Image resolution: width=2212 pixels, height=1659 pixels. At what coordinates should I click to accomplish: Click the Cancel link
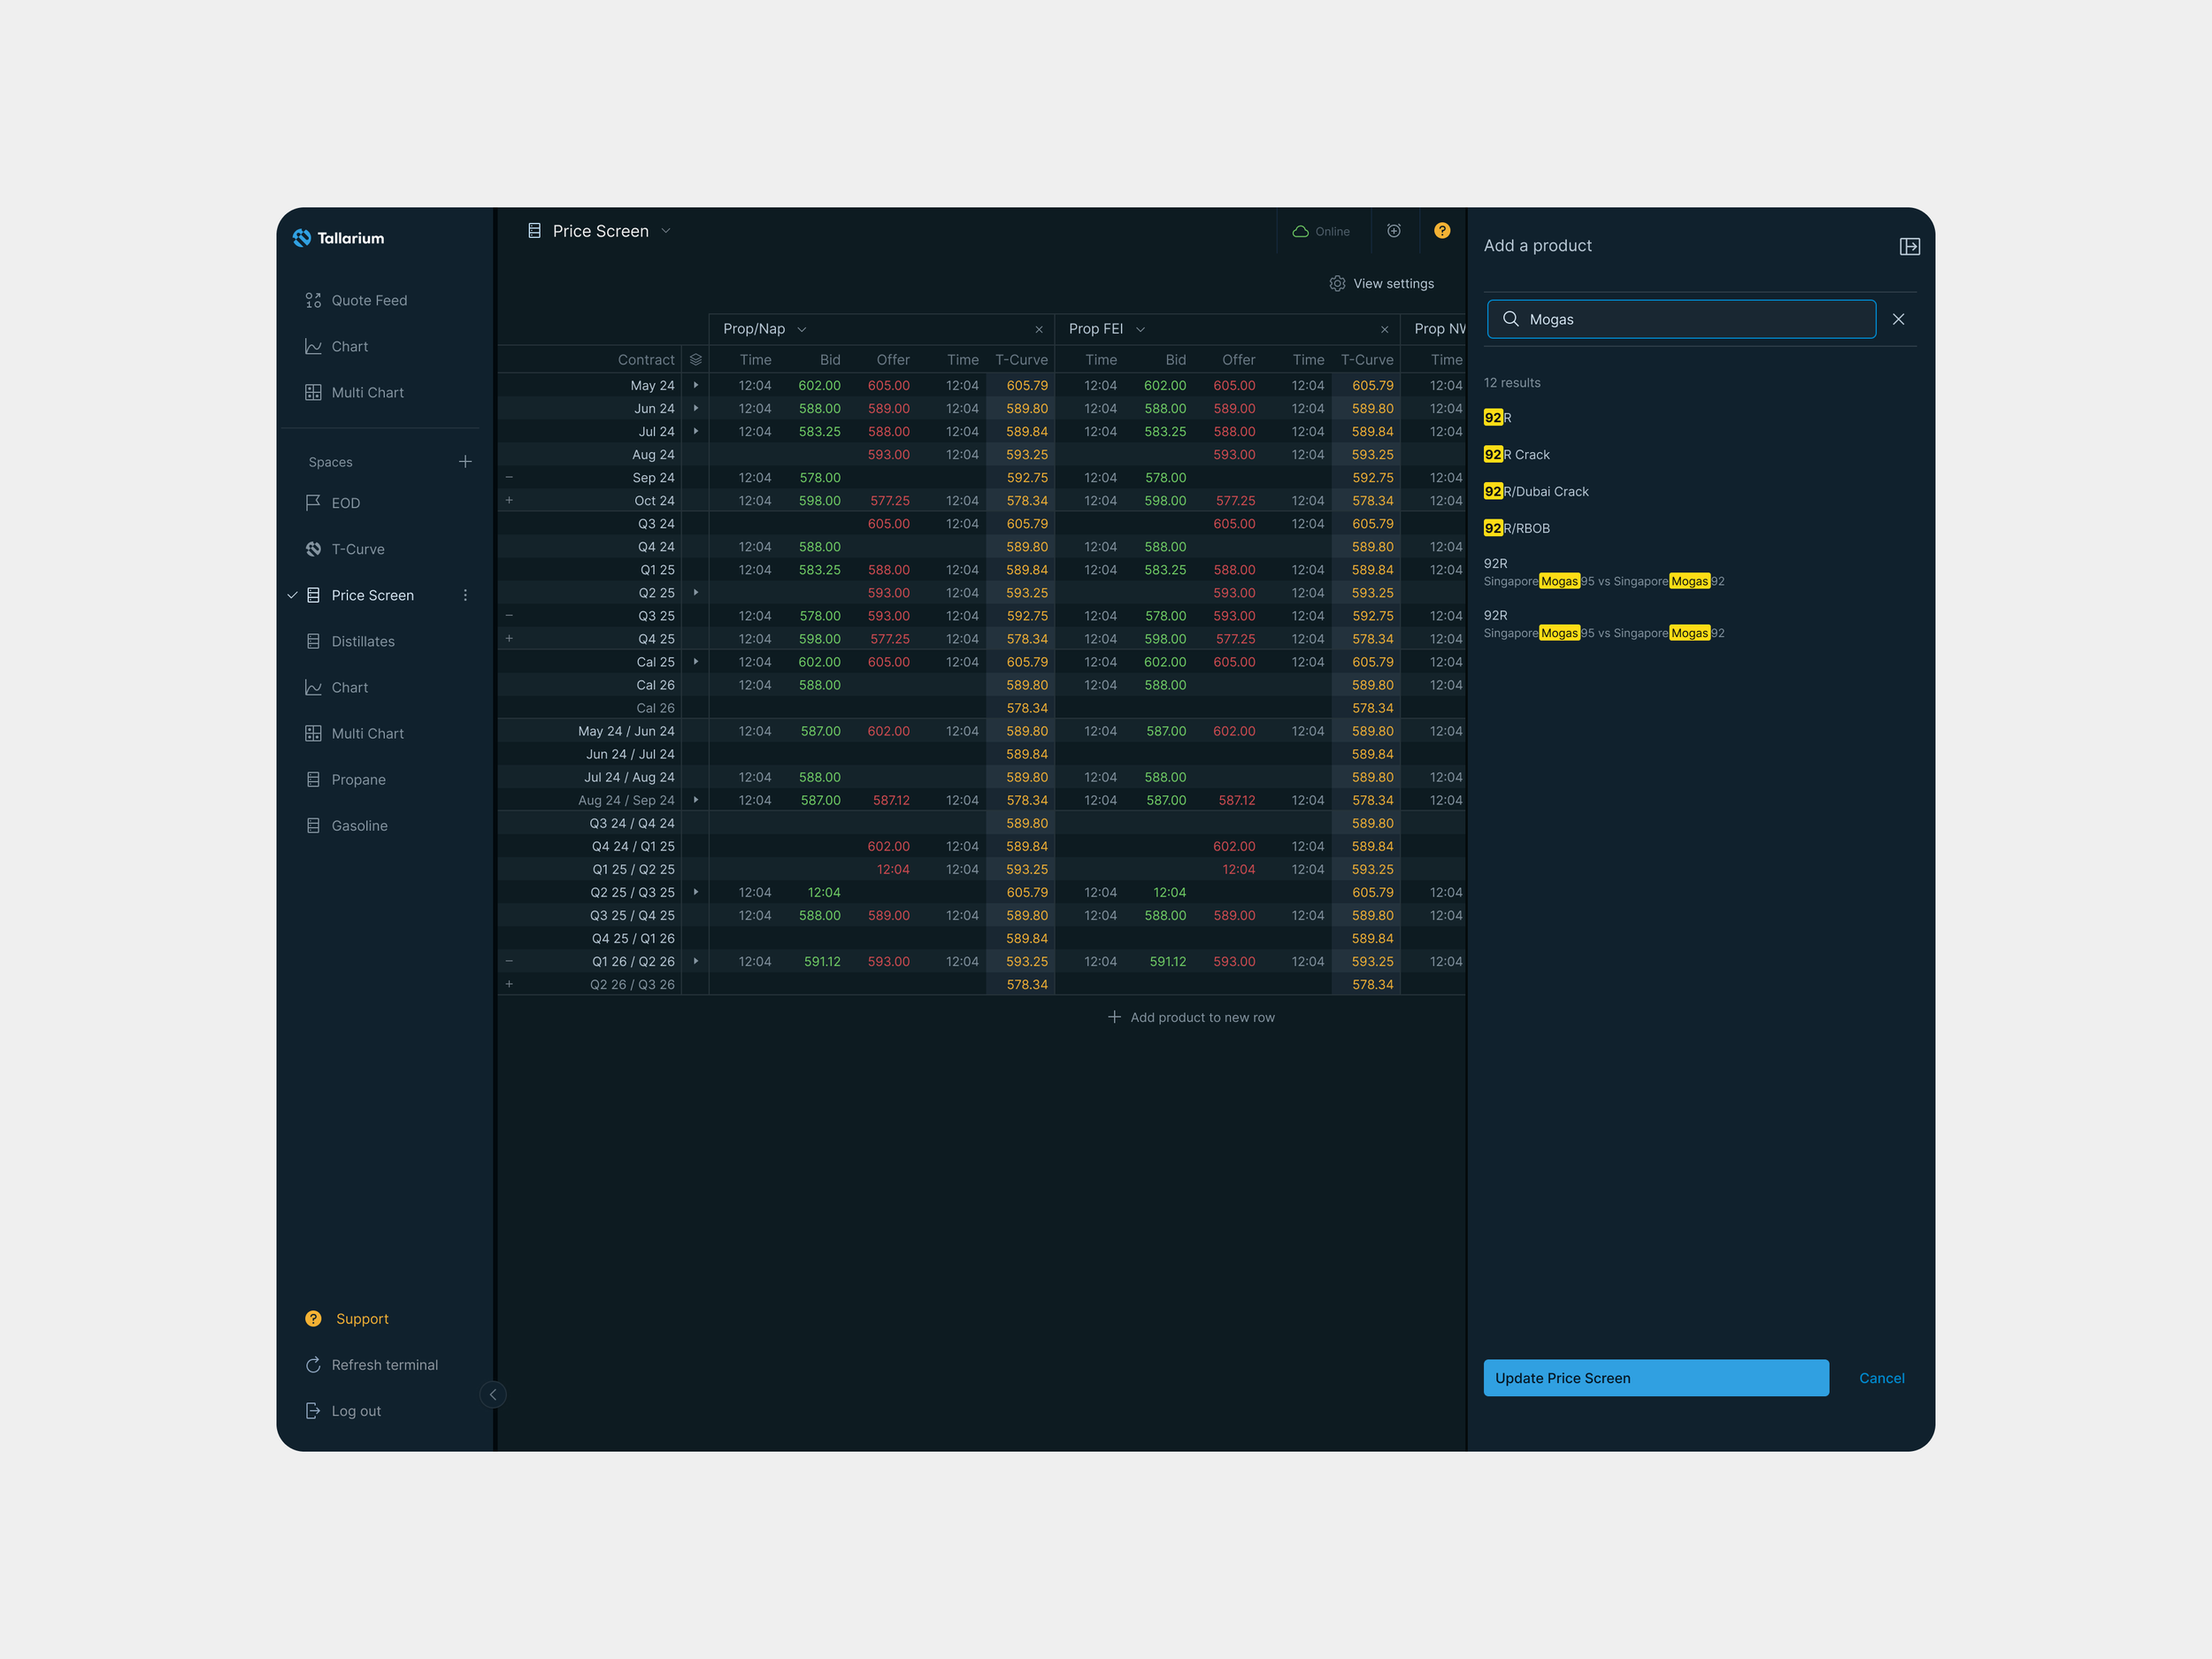point(1881,1378)
